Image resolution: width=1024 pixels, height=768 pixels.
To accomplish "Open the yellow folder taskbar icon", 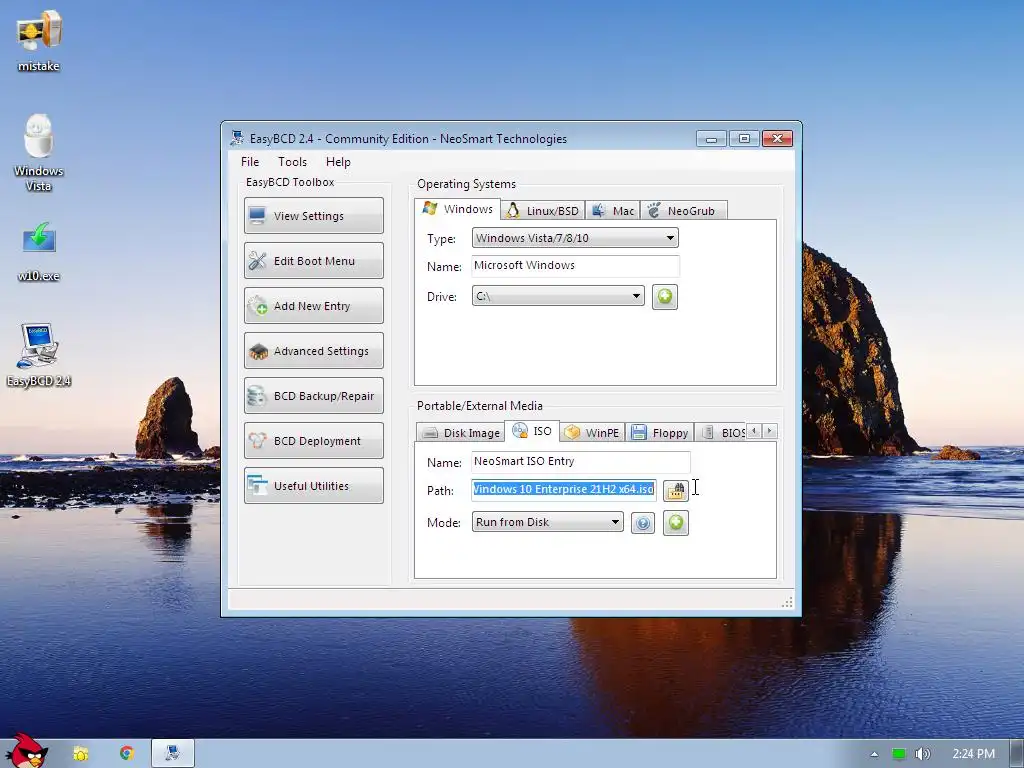I will (81, 754).
